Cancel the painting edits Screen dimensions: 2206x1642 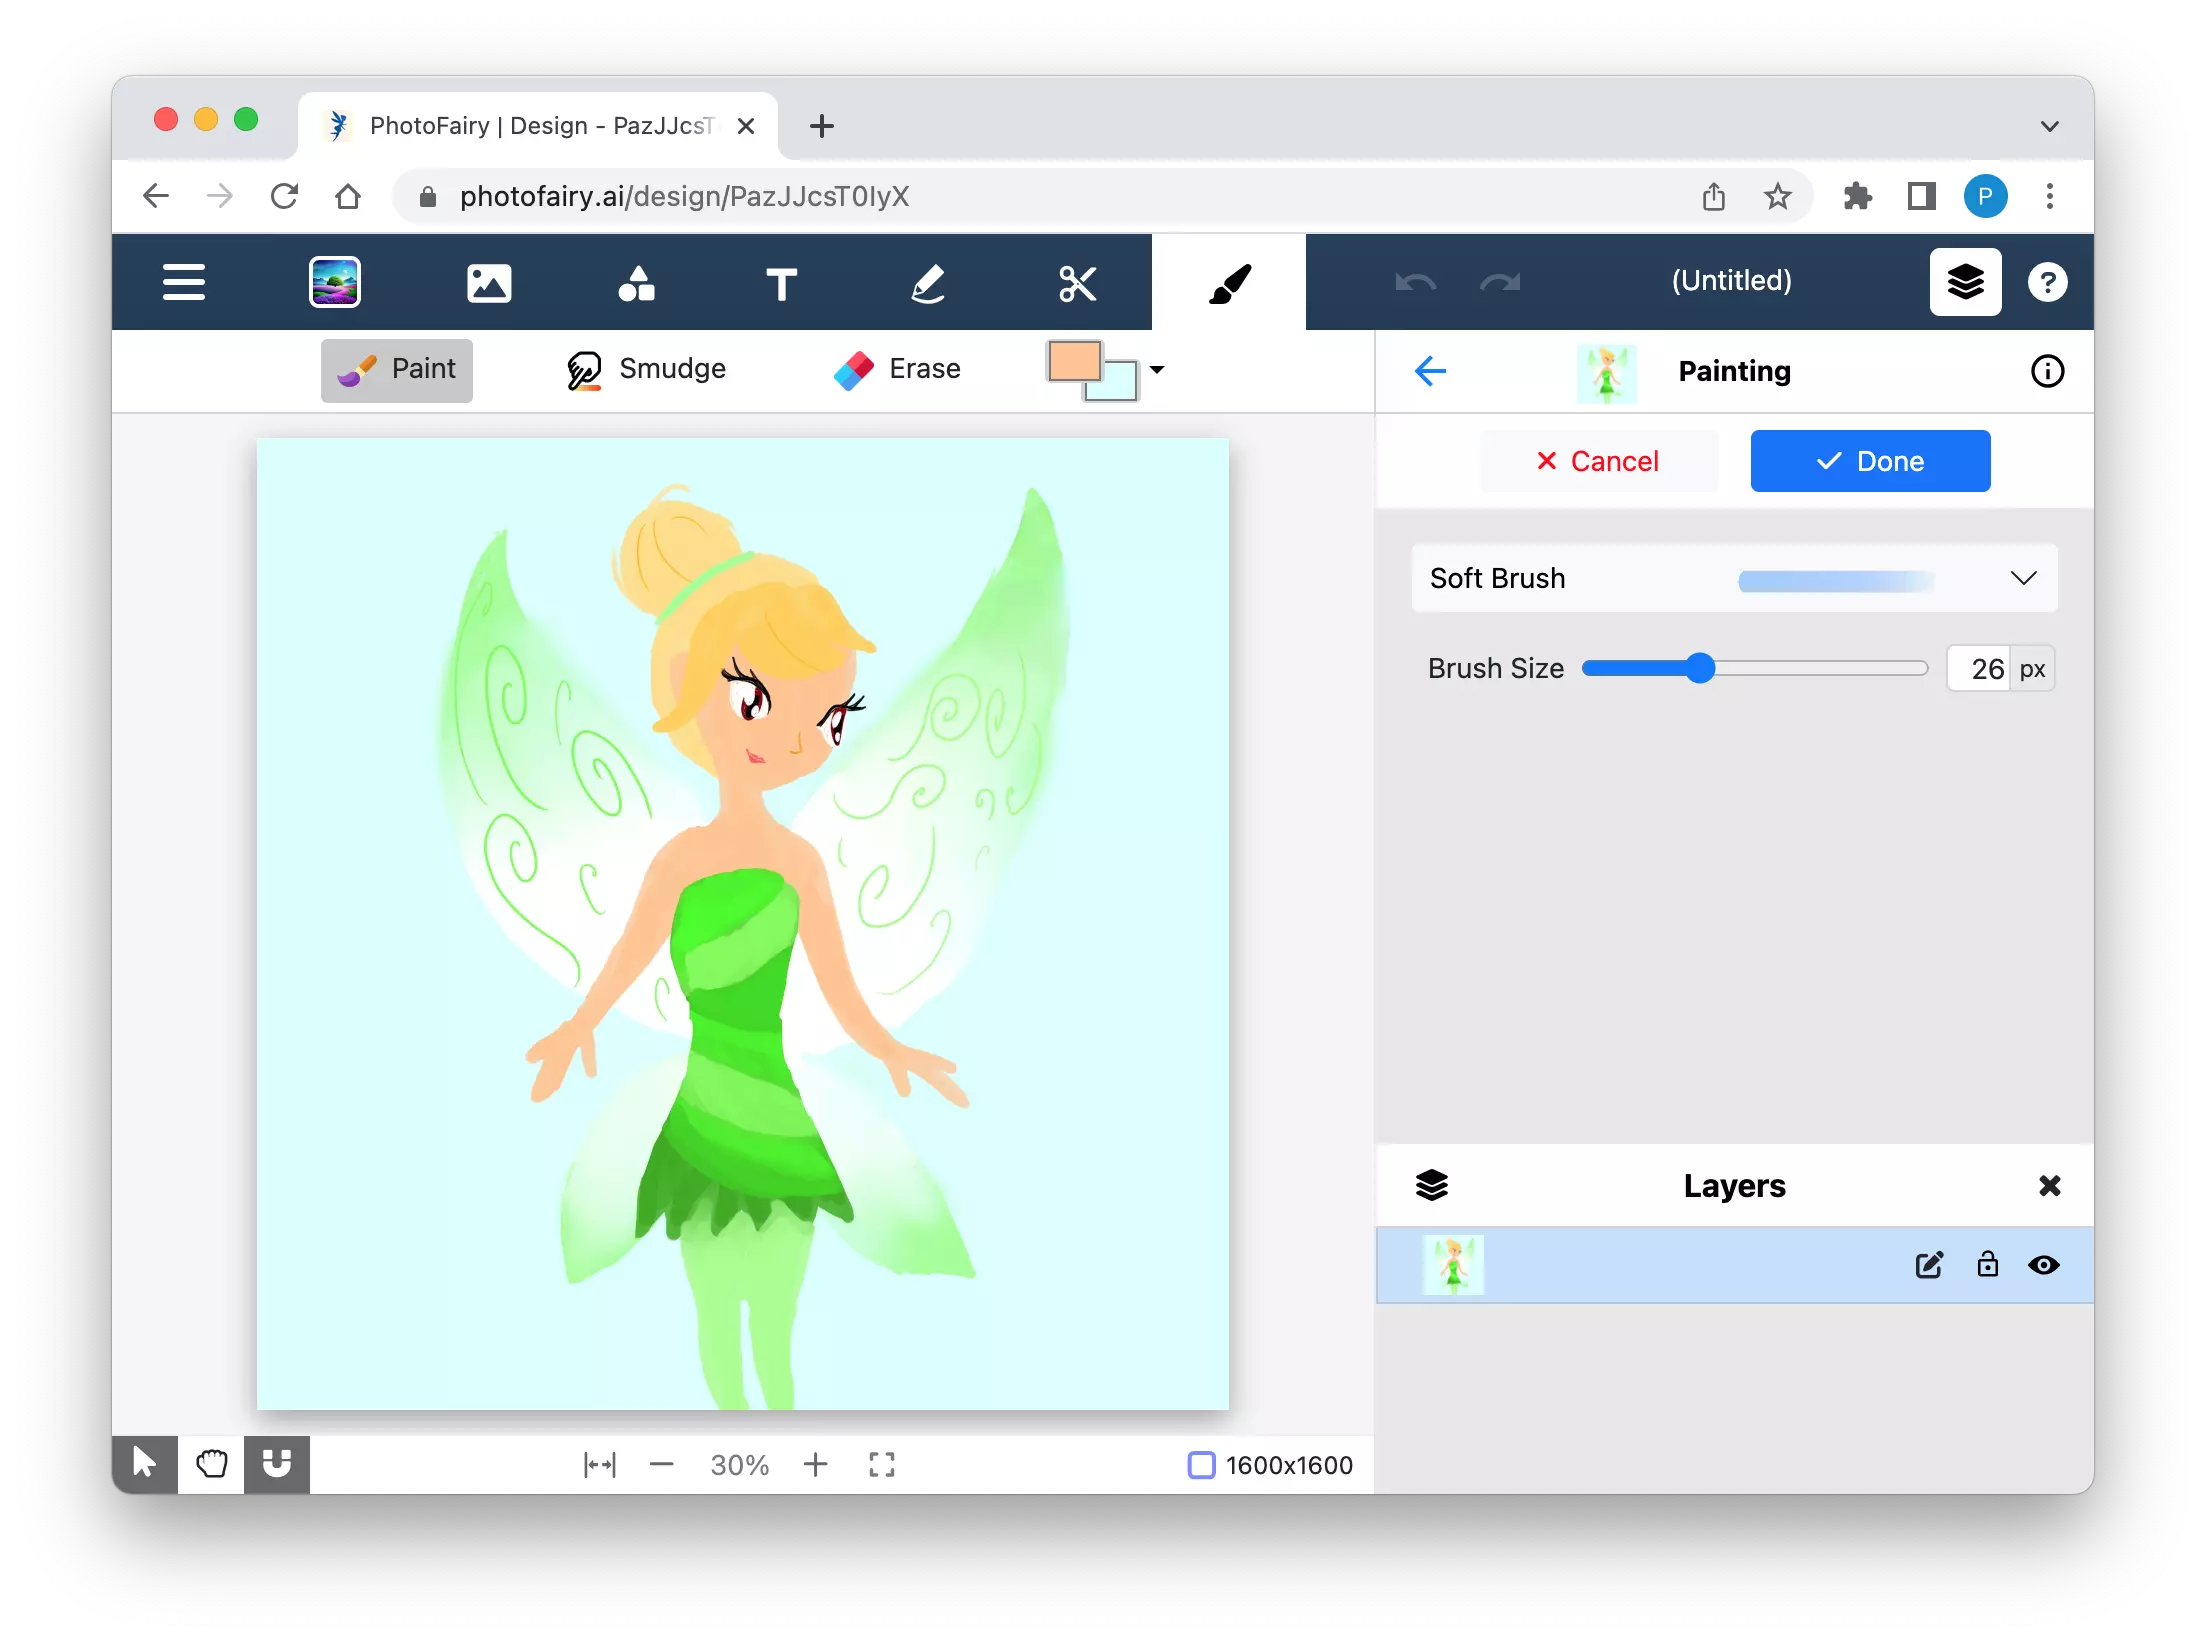[1599, 461]
